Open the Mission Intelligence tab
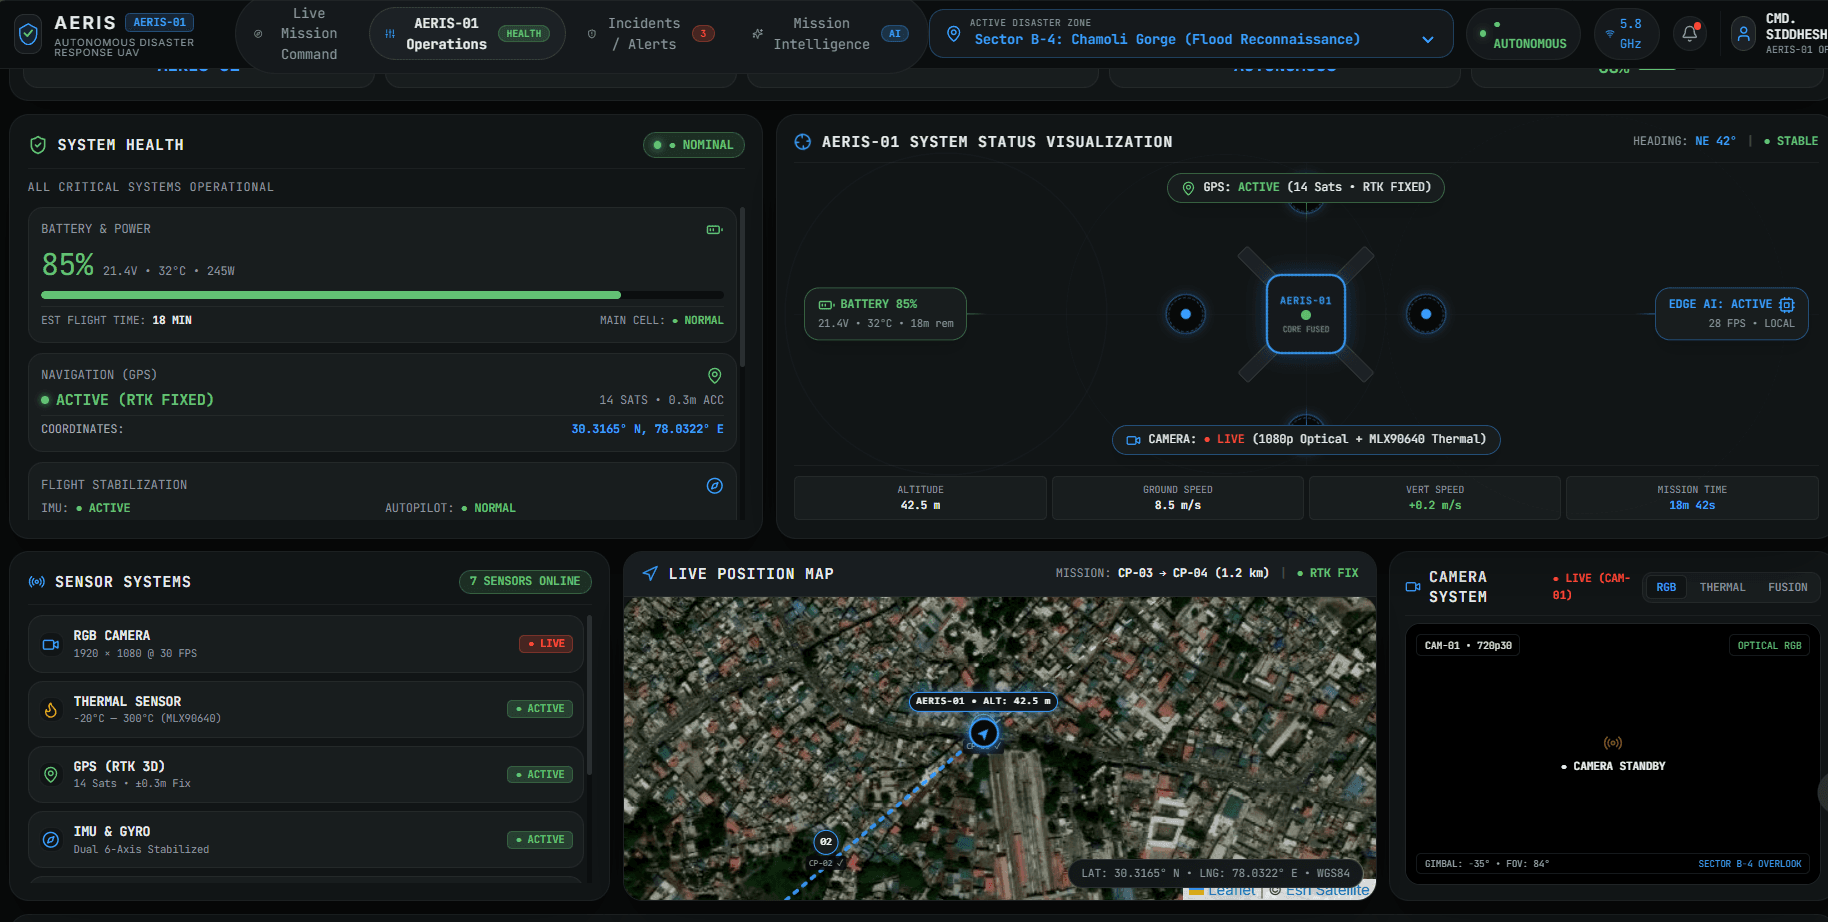Image resolution: width=1828 pixels, height=922 pixels. click(x=829, y=34)
